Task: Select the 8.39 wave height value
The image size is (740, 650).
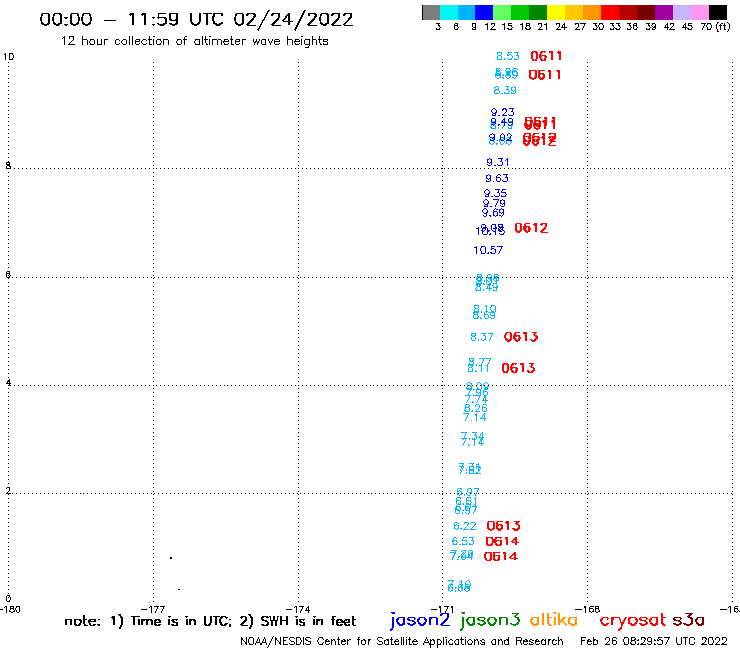Action: point(505,90)
